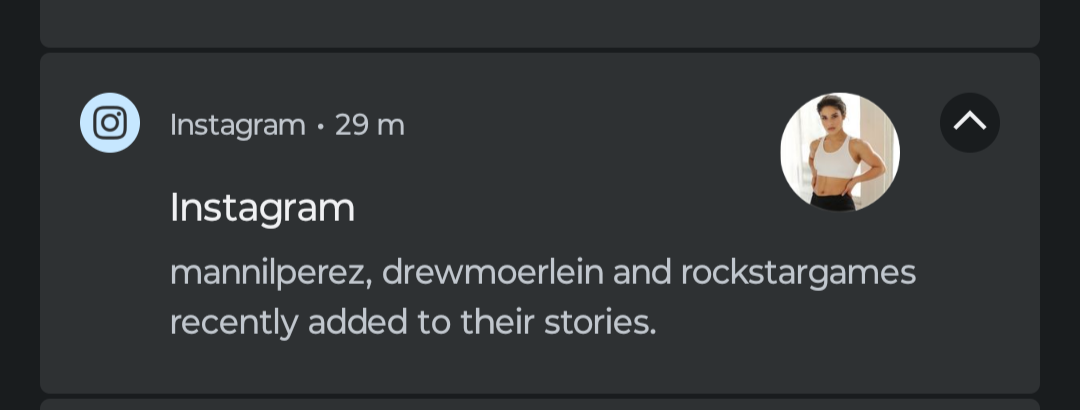Tap the dark margin right of the cards
The height and width of the screenshot is (410, 1080).
1060,205
